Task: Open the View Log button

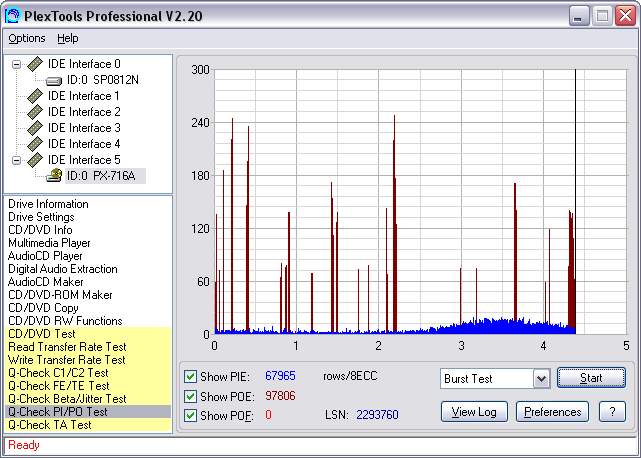Action: [474, 412]
